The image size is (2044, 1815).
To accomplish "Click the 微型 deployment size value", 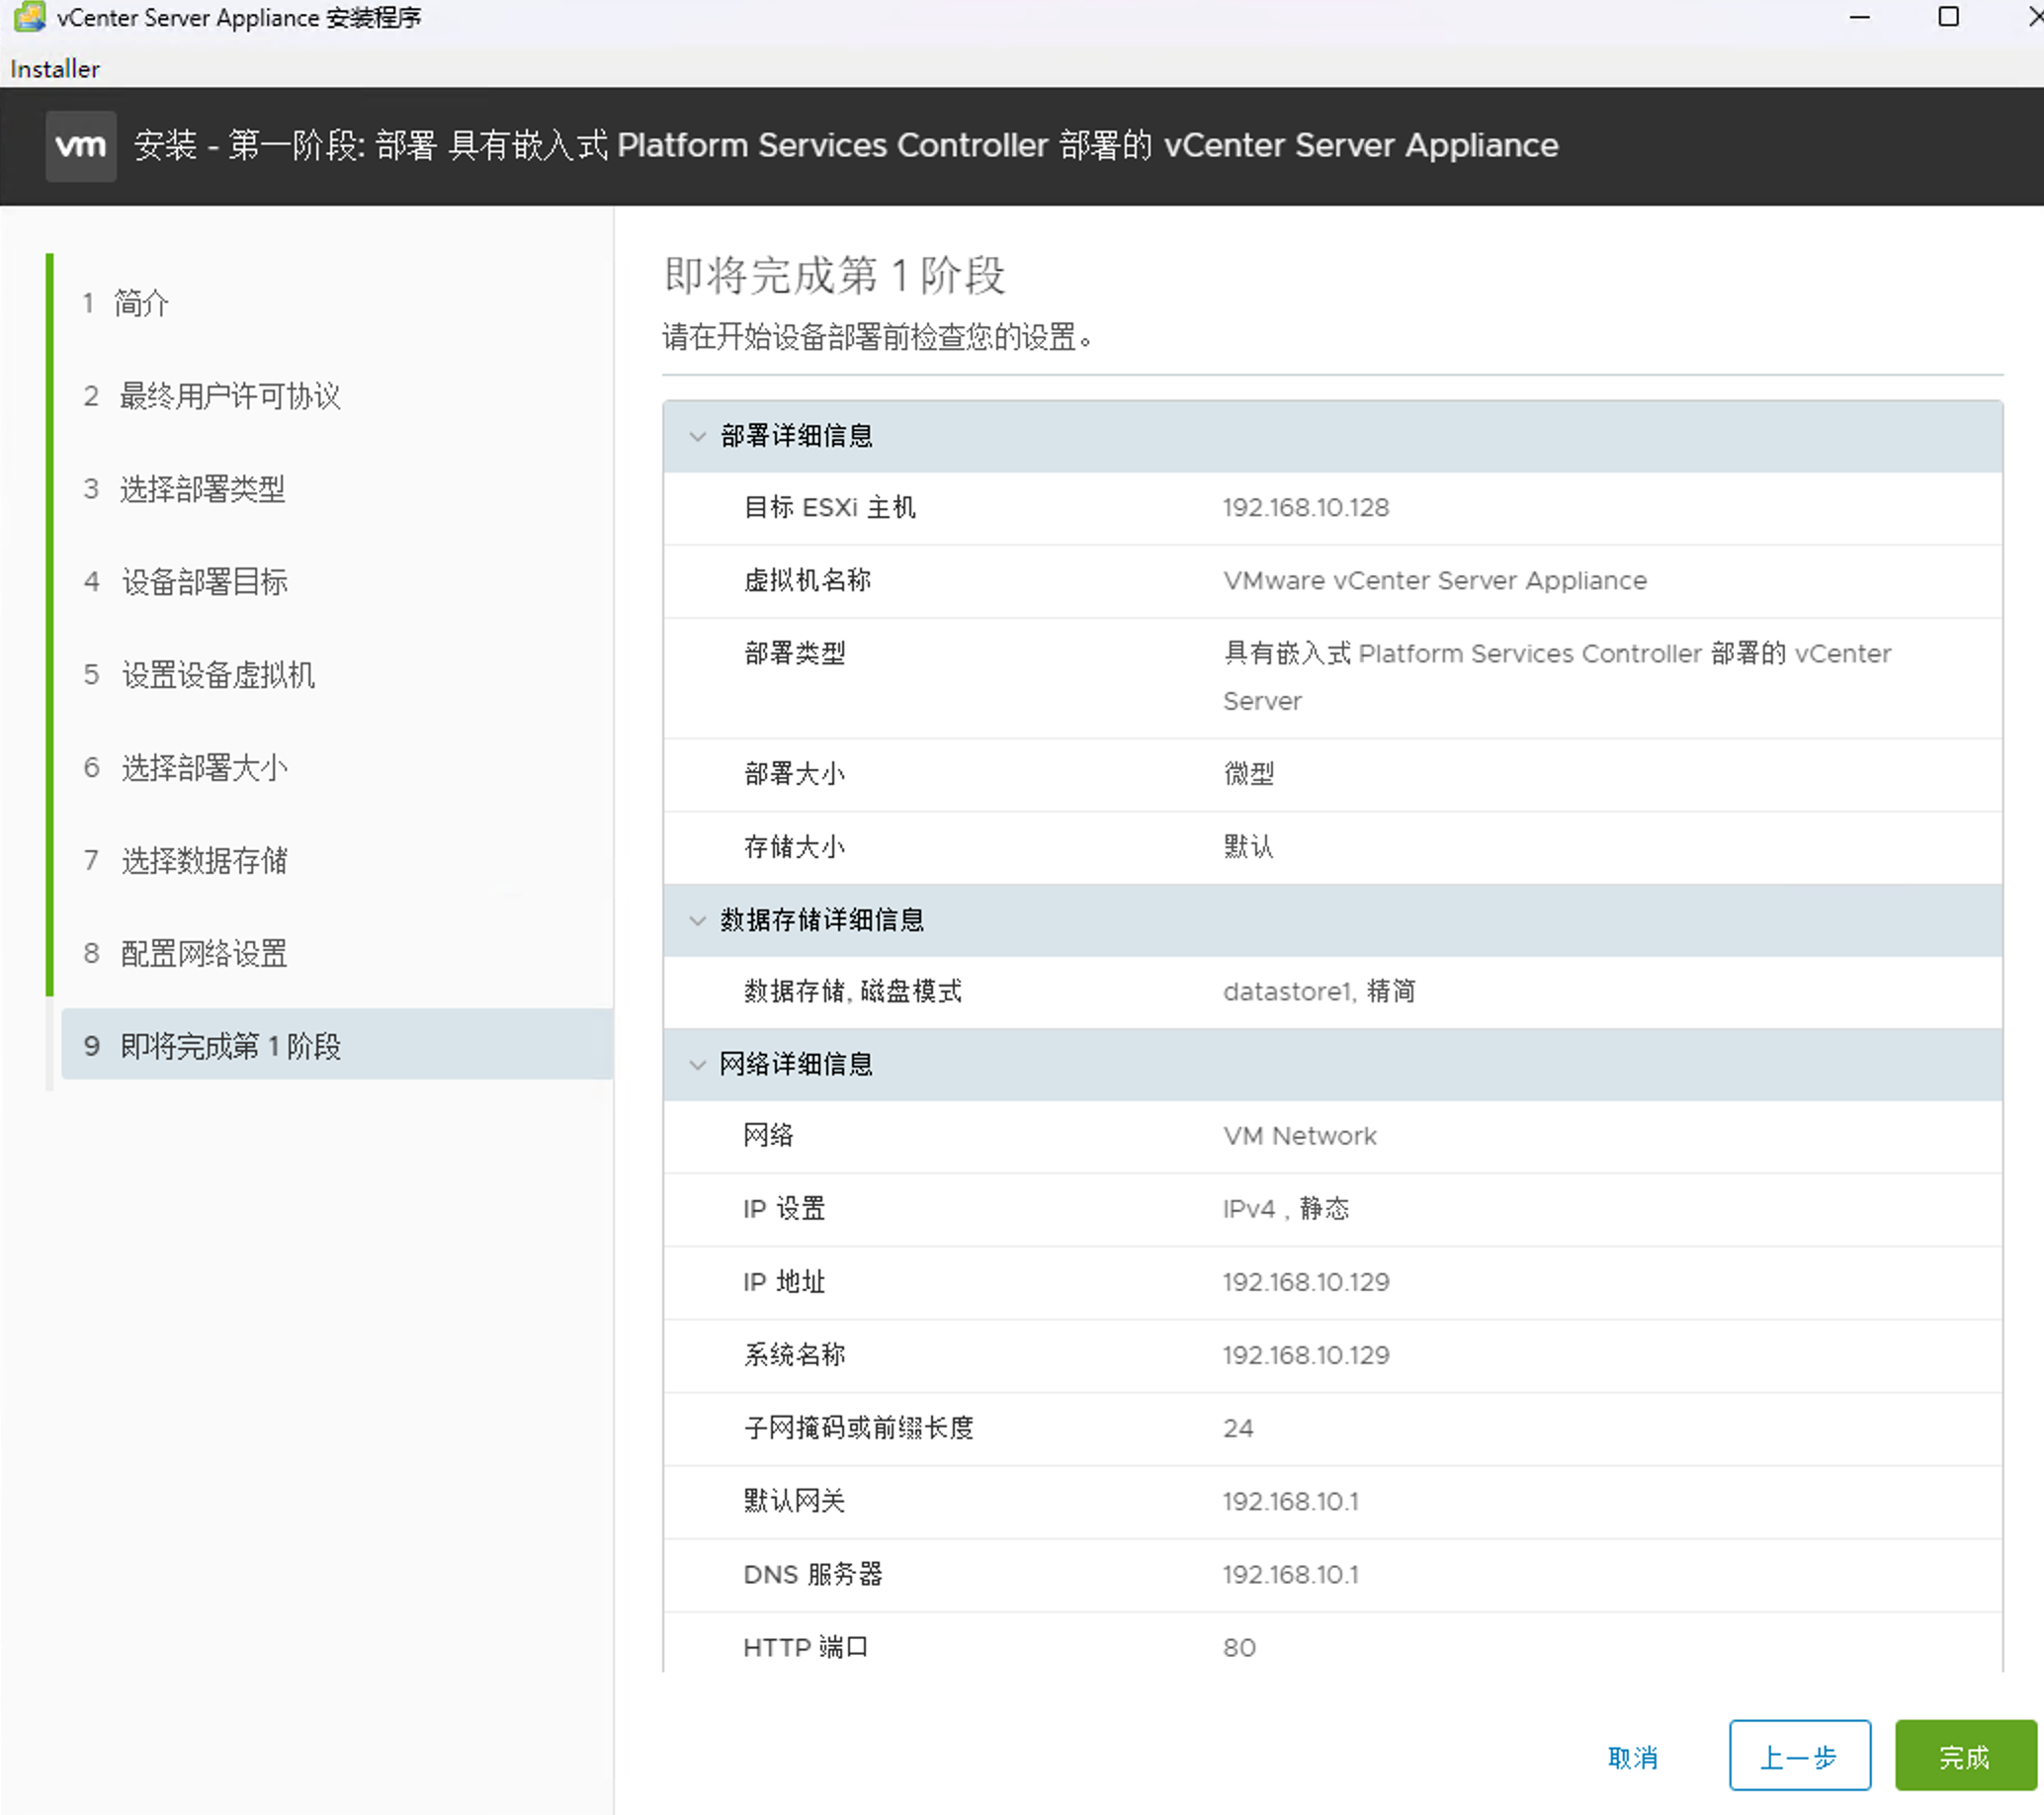I will pyautogui.click(x=1249, y=774).
